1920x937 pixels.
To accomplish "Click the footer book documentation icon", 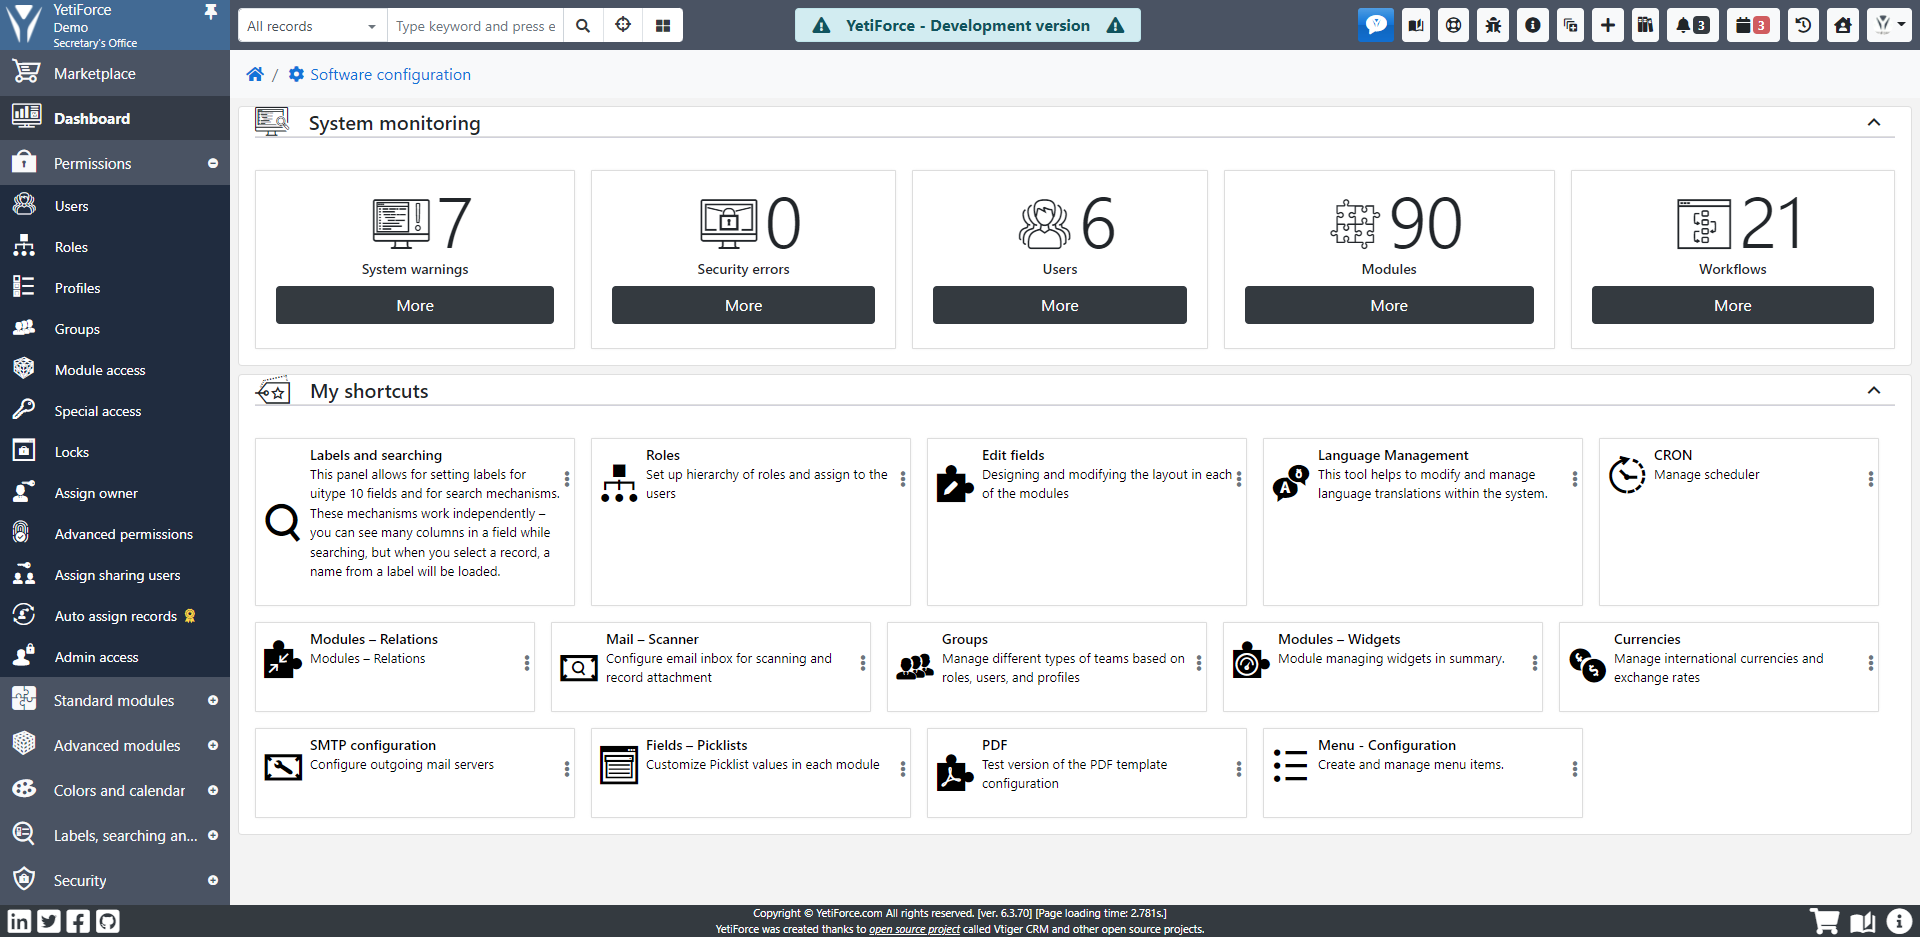I will click(x=1862, y=921).
